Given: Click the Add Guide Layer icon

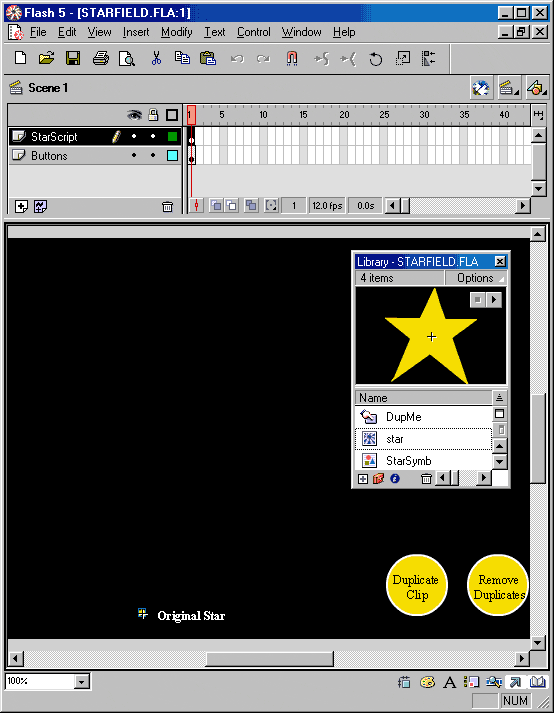Looking at the screenshot, I should point(40,206).
